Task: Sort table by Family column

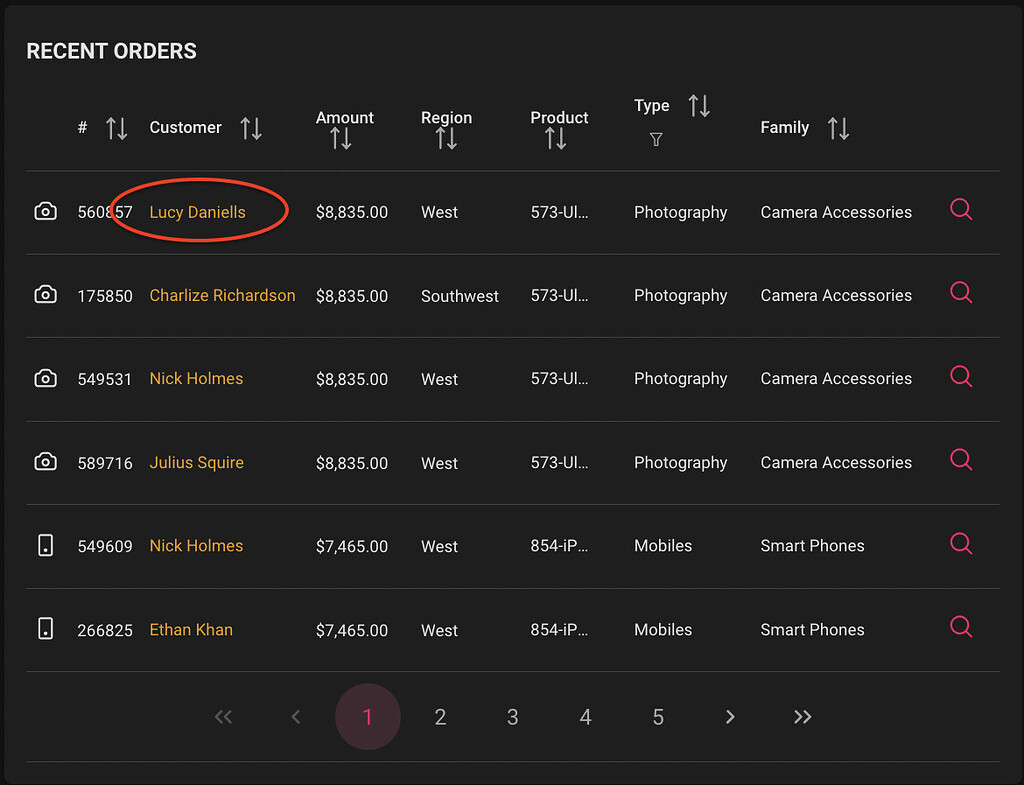Action: click(838, 128)
